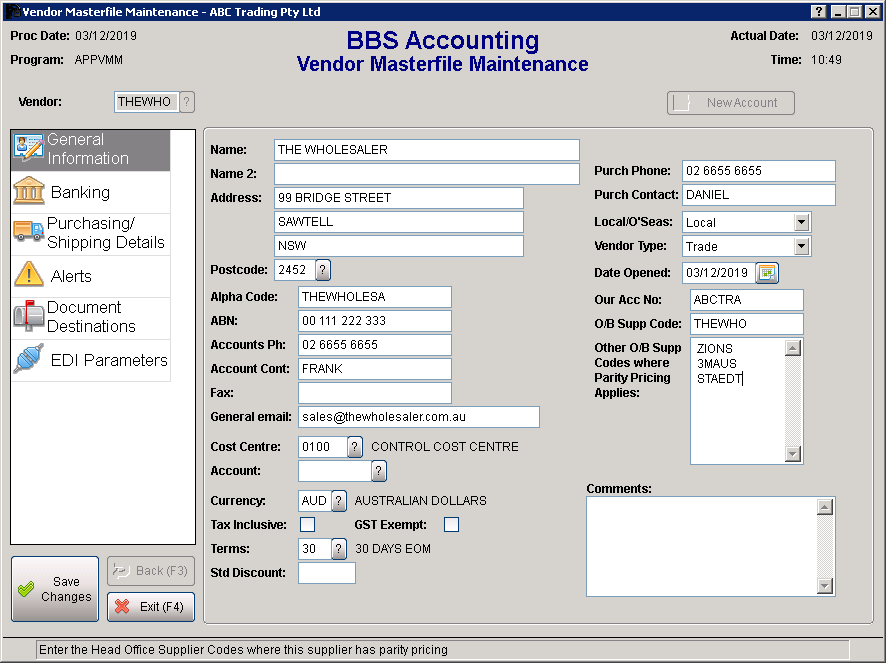Screen dimensions: 886x663
Task: Open the Currency lookup icon
Action: (339, 501)
